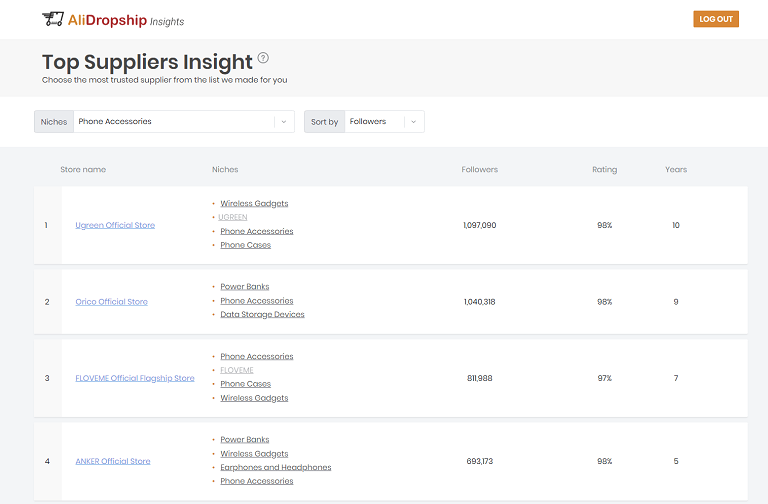This screenshot has width=768, height=504.
Task: Expand the Niches dropdown arrow
Action: coord(284,122)
